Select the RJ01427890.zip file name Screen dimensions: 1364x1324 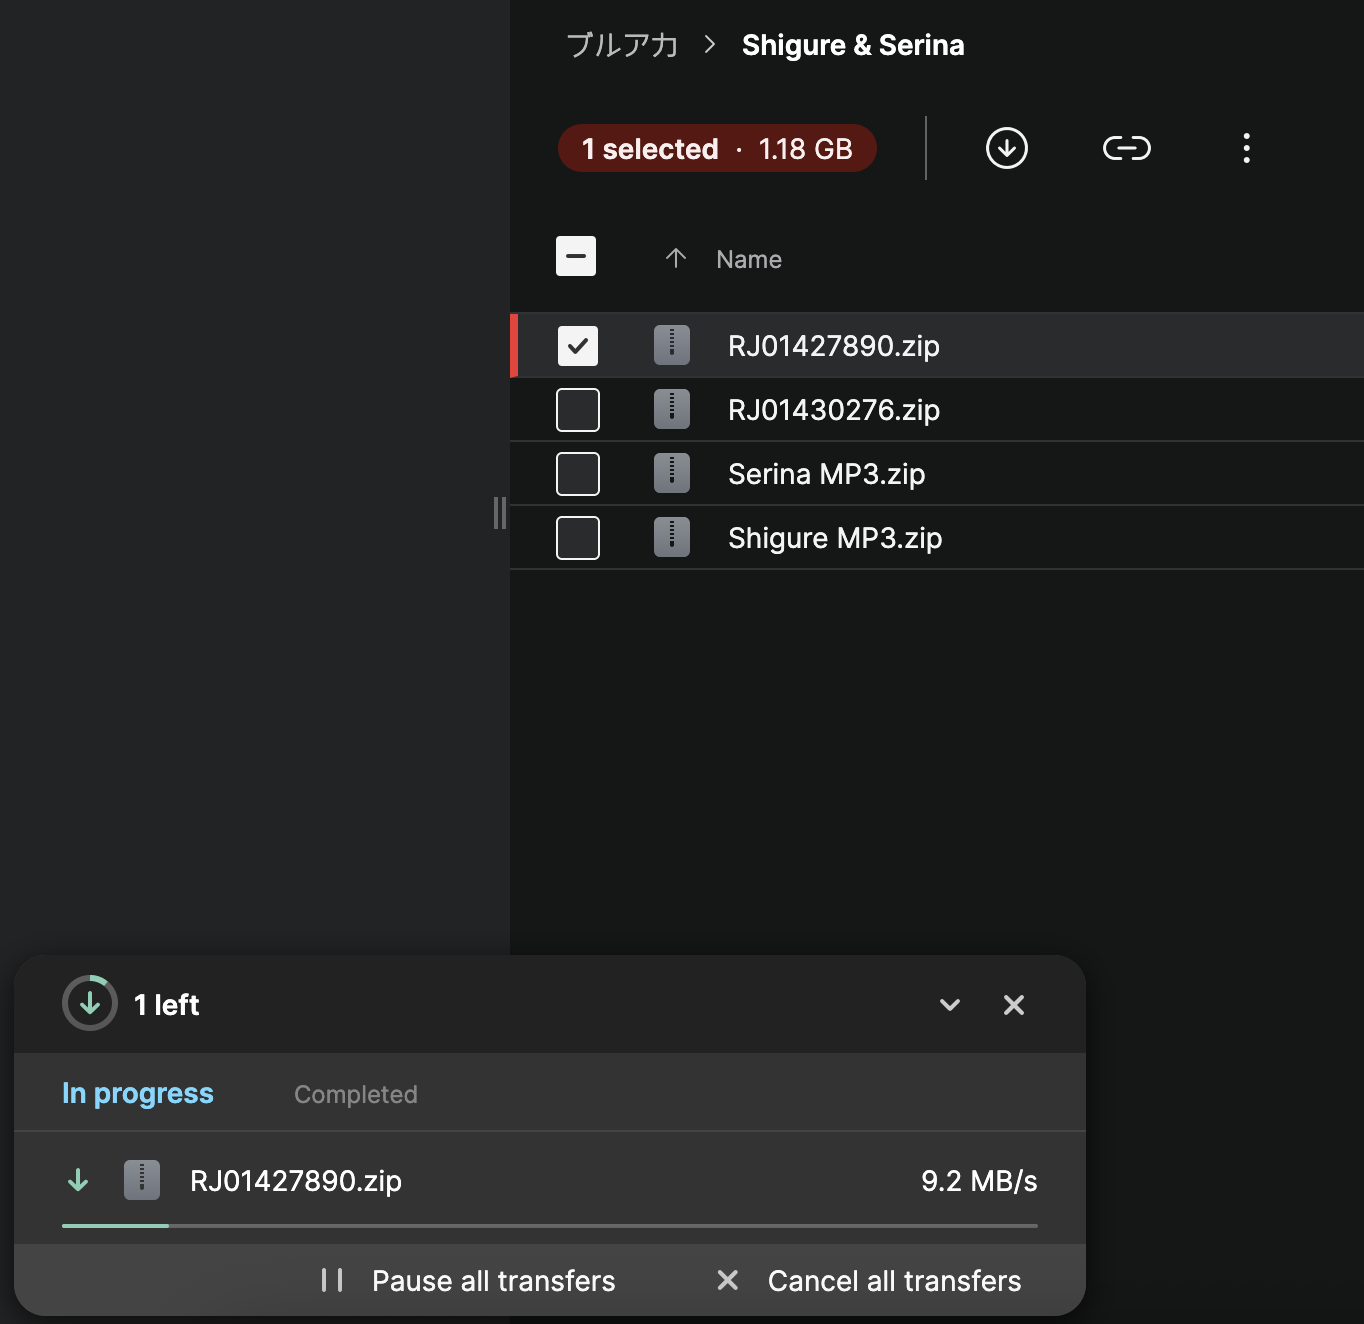834,346
